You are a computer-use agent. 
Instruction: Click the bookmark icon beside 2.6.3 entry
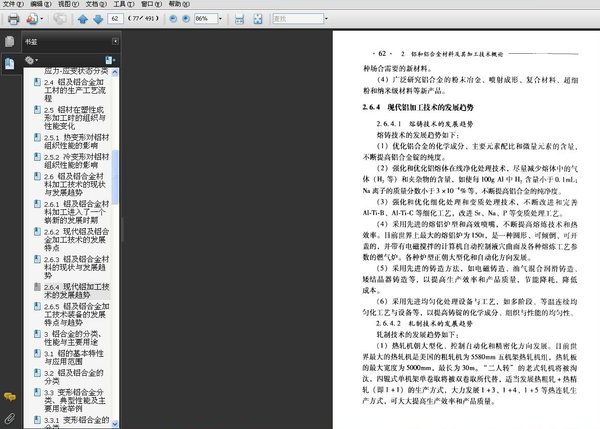click(37, 259)
